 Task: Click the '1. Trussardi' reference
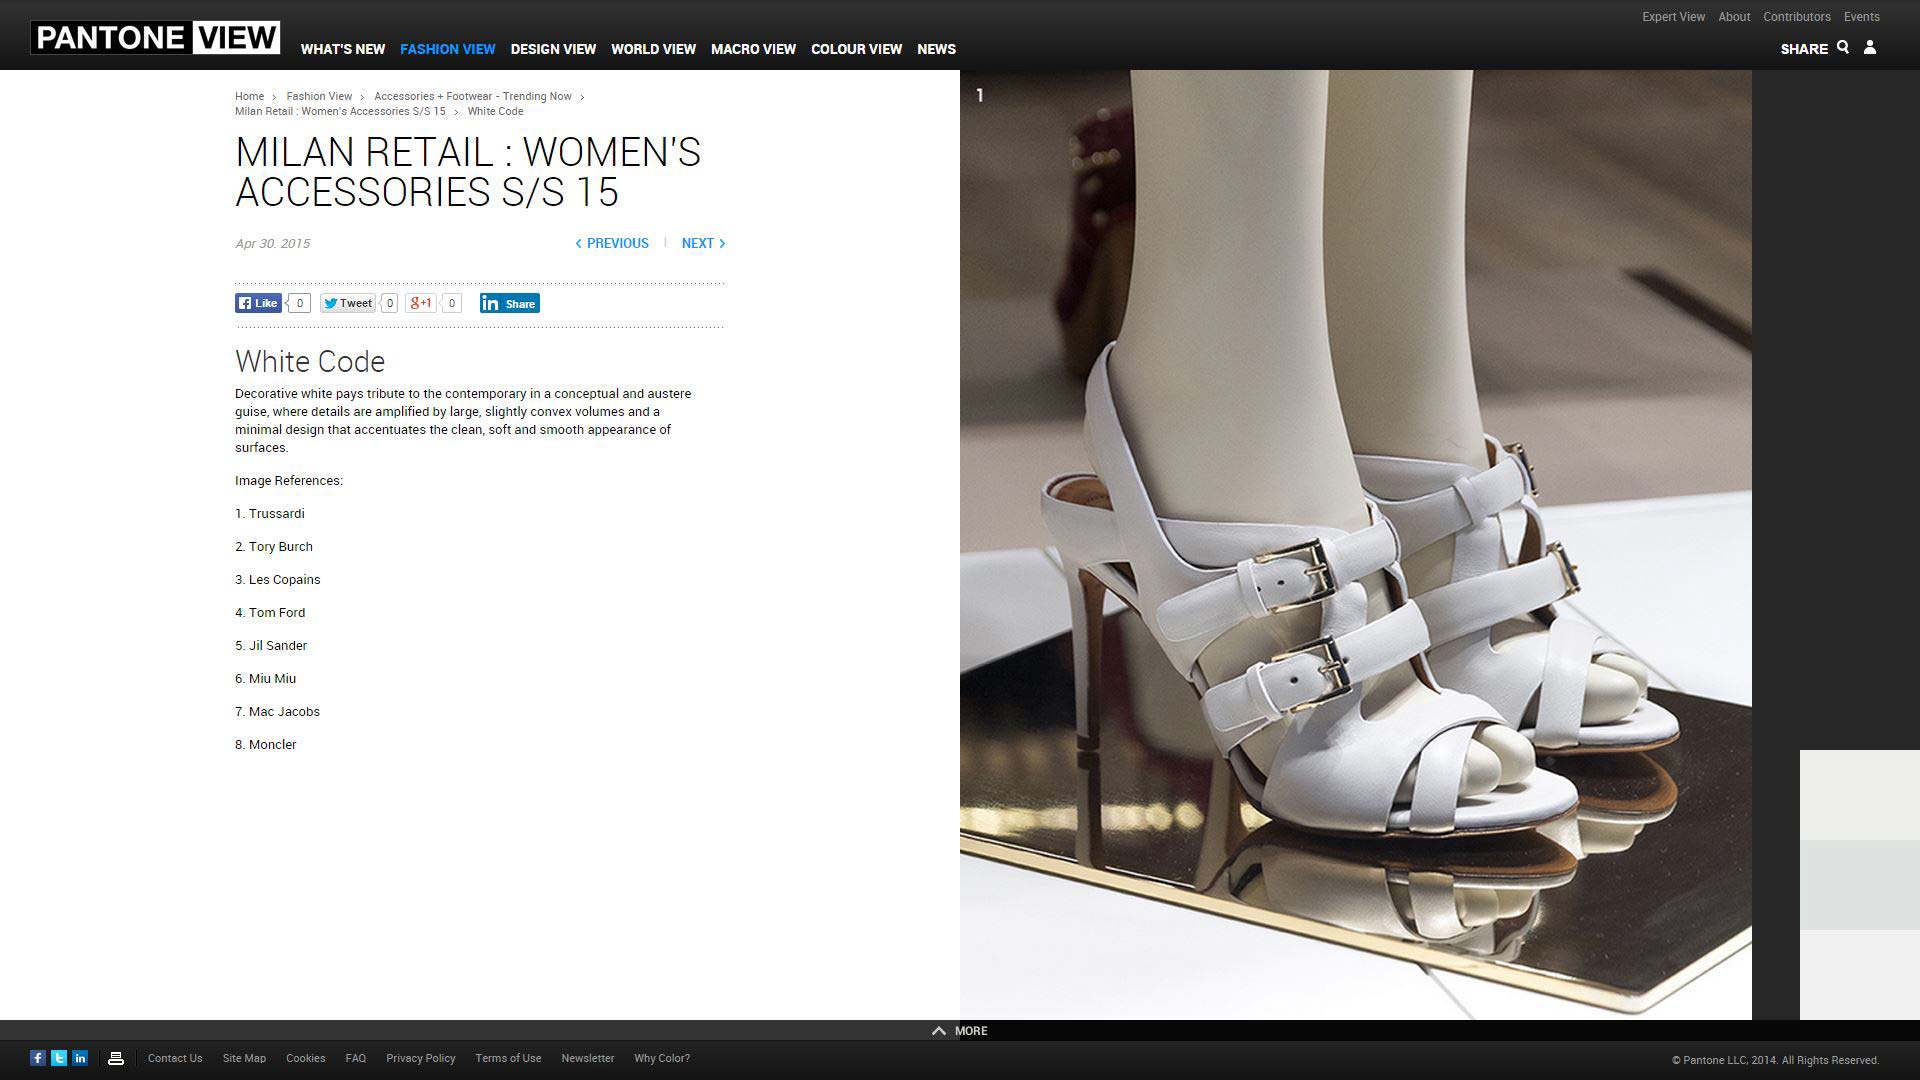(270, 514)
